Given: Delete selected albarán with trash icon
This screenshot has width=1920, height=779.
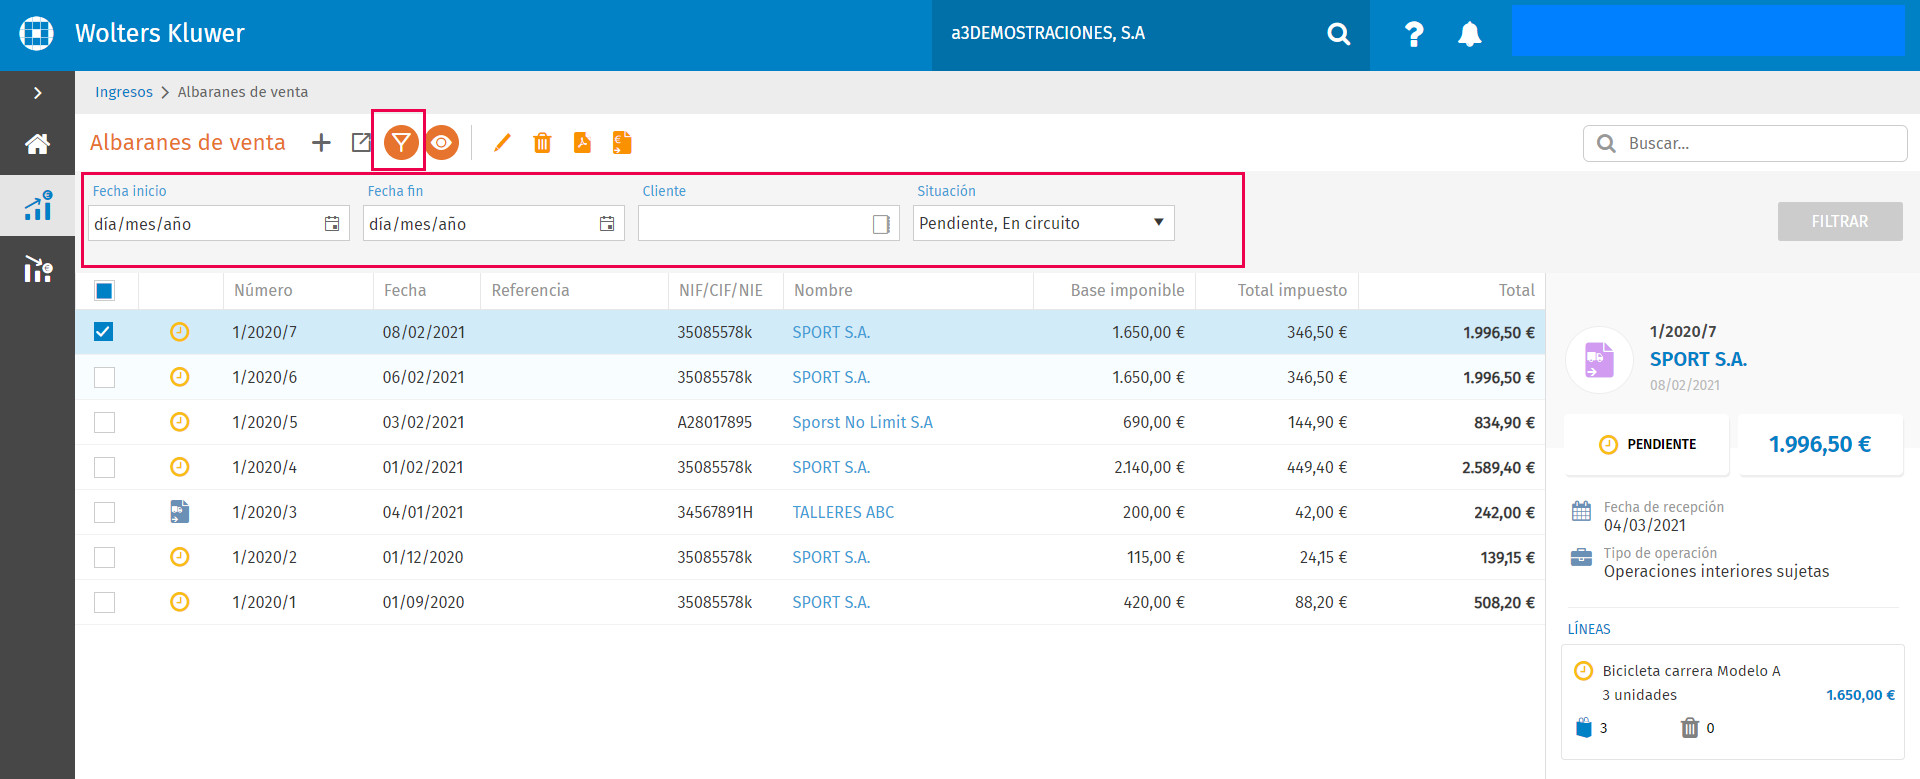Looking at the screenshot, I should pos(542,143).
